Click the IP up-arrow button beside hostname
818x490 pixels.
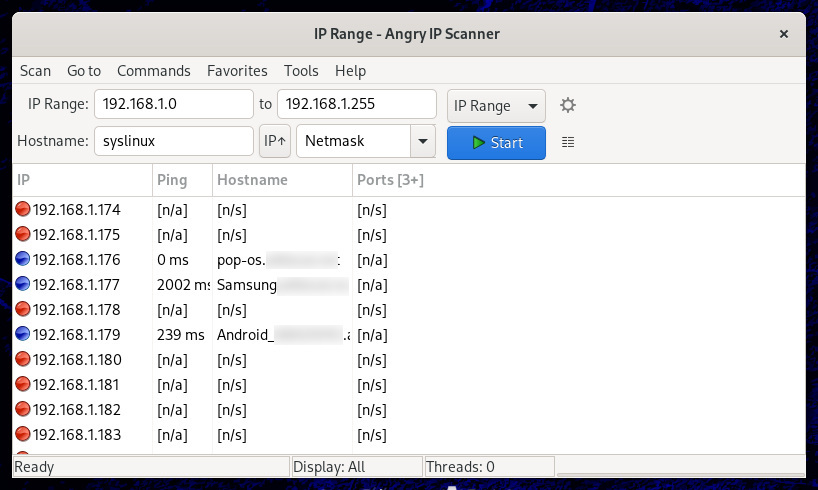(x=275, y=142)
